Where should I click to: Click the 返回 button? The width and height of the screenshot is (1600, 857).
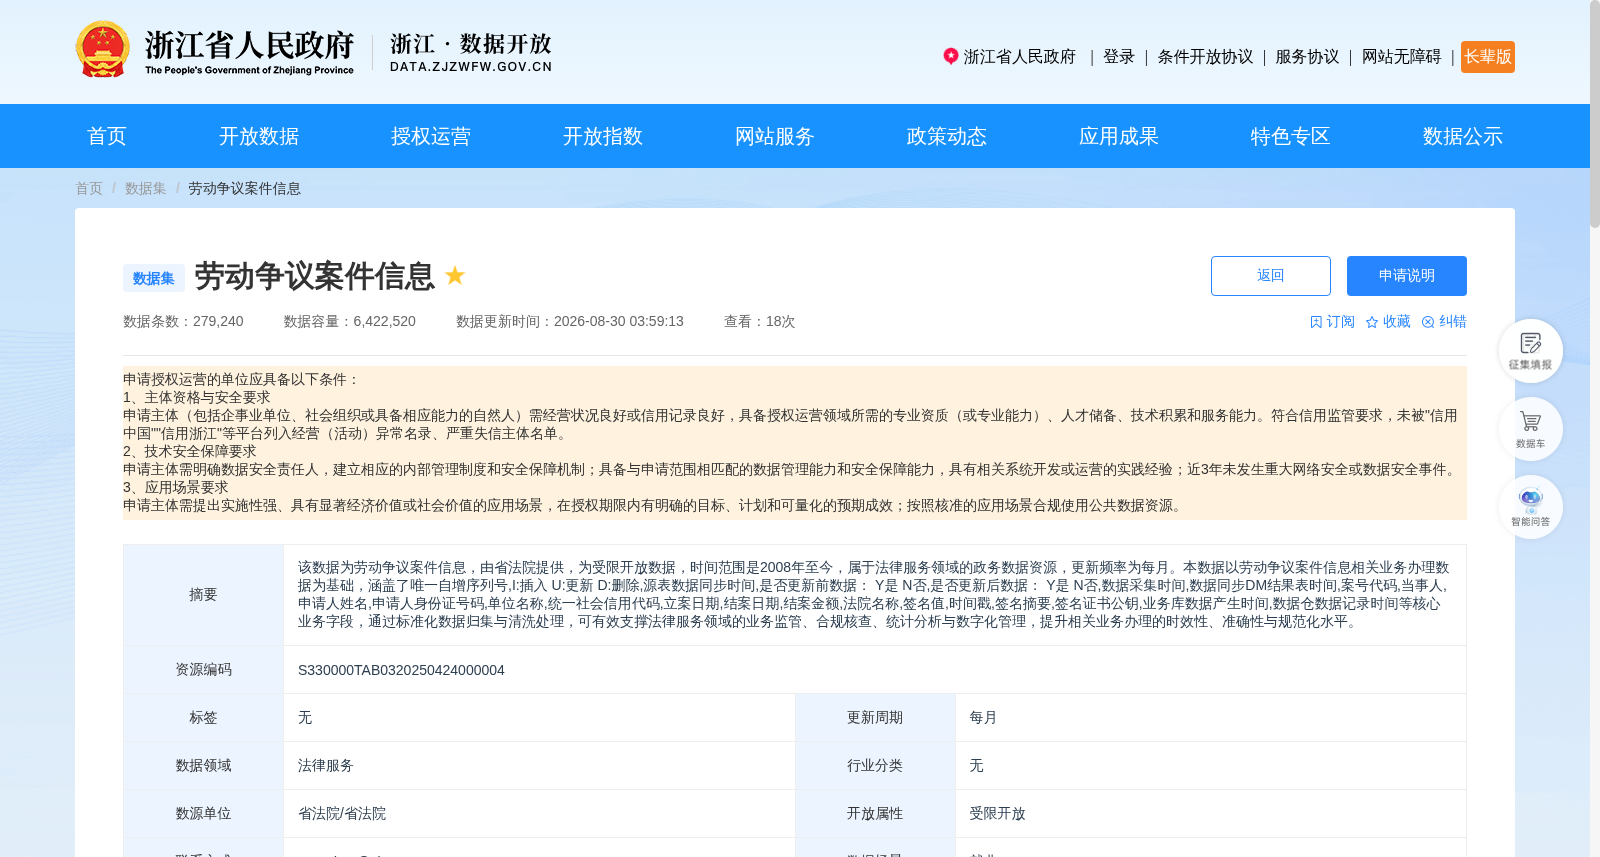1271,276
